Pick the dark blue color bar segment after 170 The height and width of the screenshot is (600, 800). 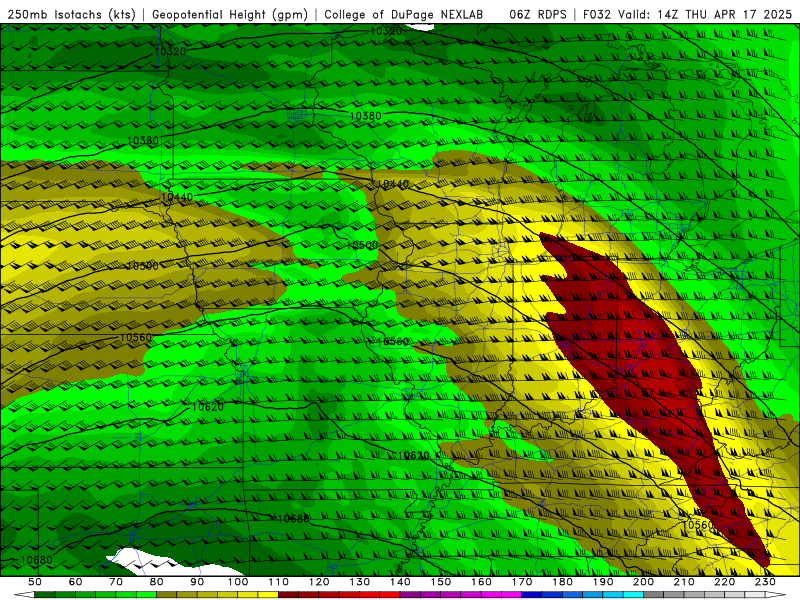tap(532, 595)
